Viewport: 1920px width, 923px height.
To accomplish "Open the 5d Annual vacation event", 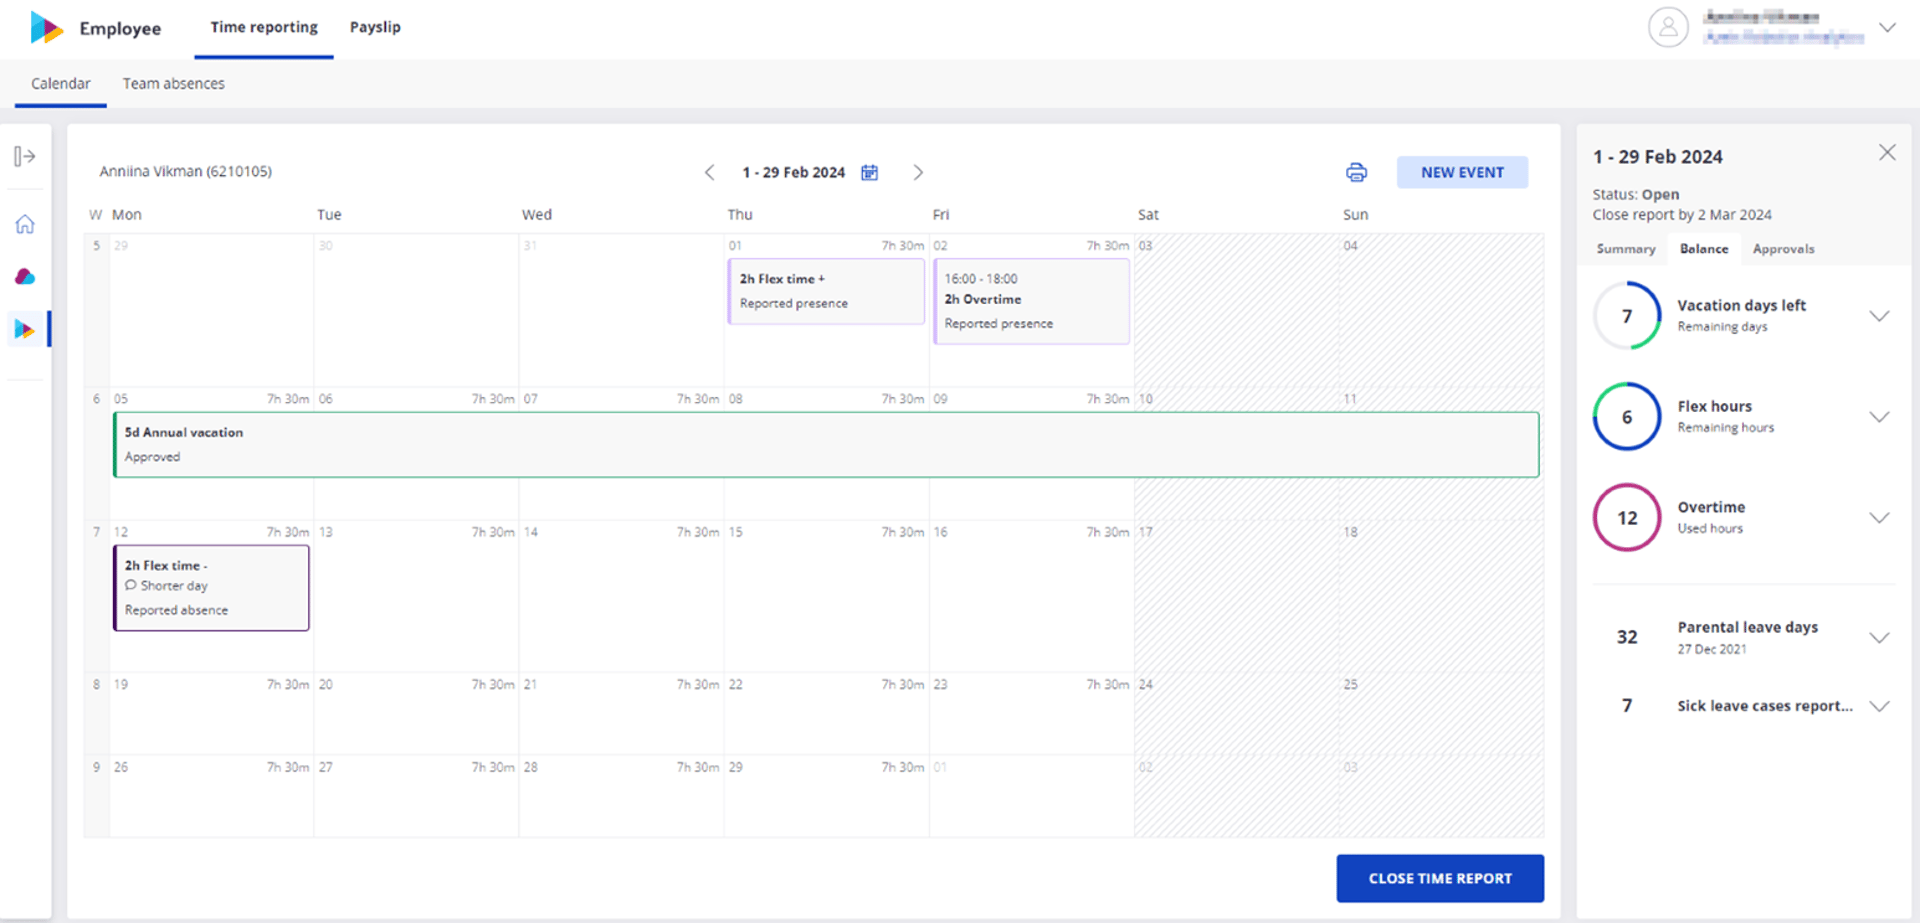I will pyautogui.click(x=826, y=445).
